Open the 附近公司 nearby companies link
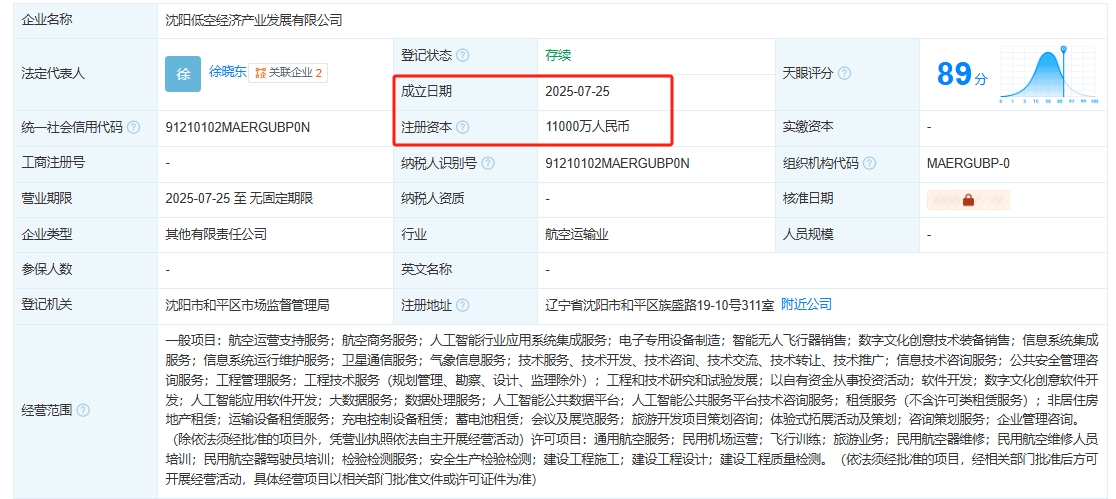The width and height of the screenshot is (1116, 499). pos(806,305)
